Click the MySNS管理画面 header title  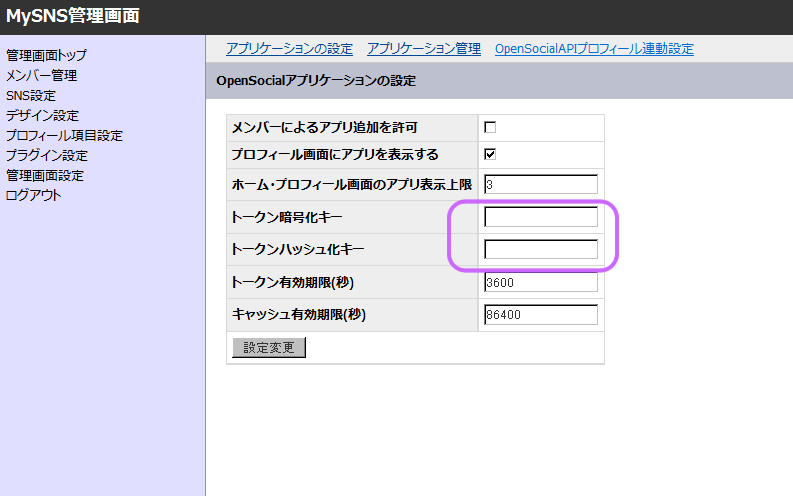tap(73, 15)
